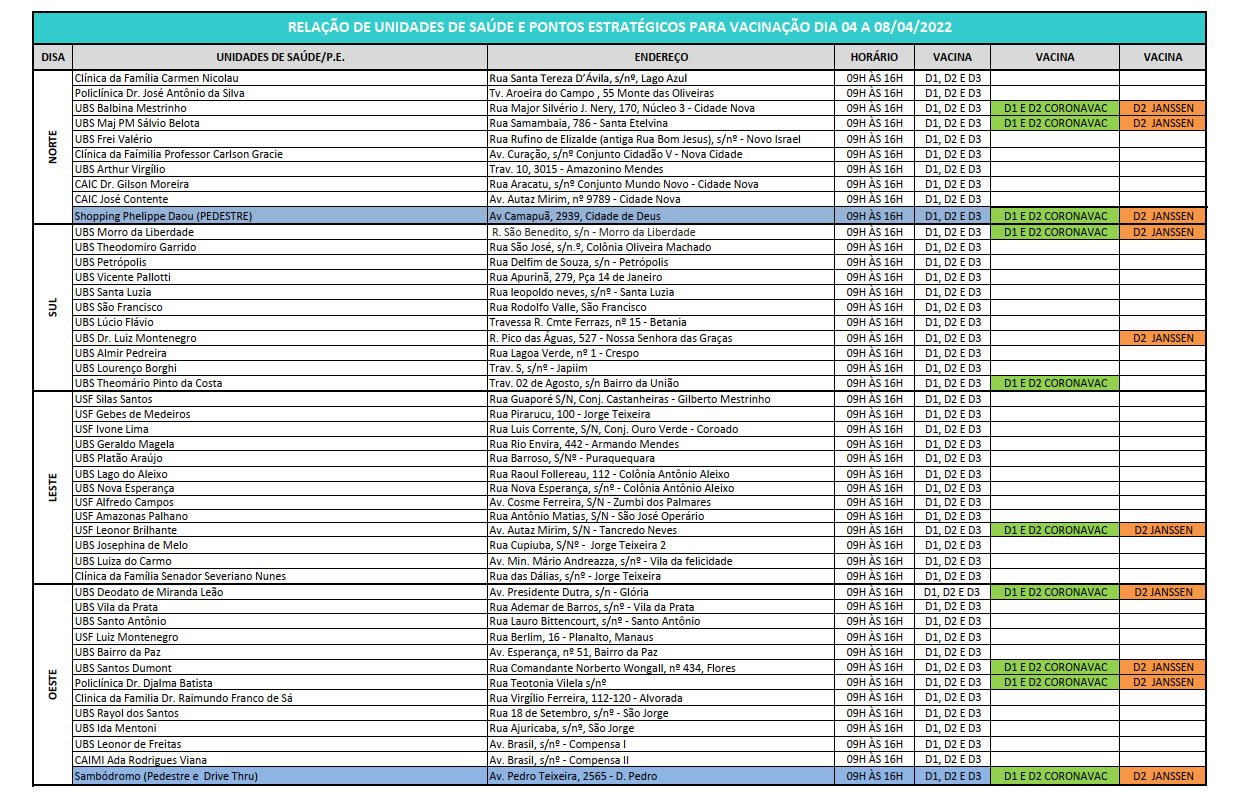This screenshot has width=1247, height=804.
Task: Select the DISA column header
Action: pos(53,58)
